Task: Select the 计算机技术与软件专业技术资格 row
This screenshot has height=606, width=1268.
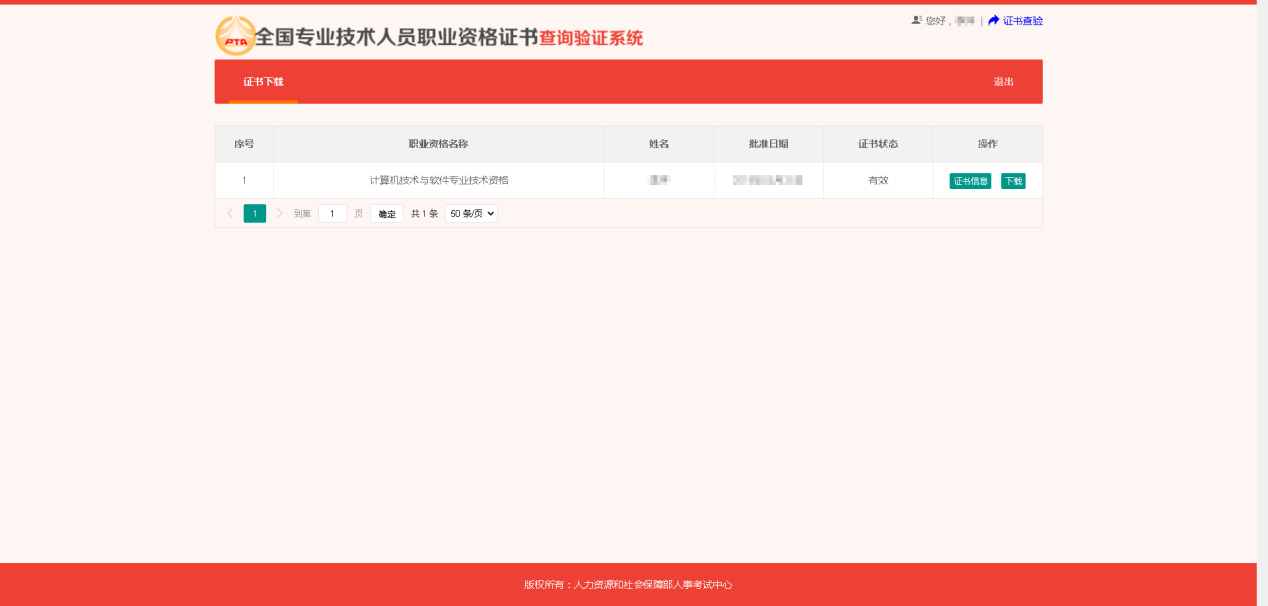Action: pyautogui.click(x=437, y=181)
